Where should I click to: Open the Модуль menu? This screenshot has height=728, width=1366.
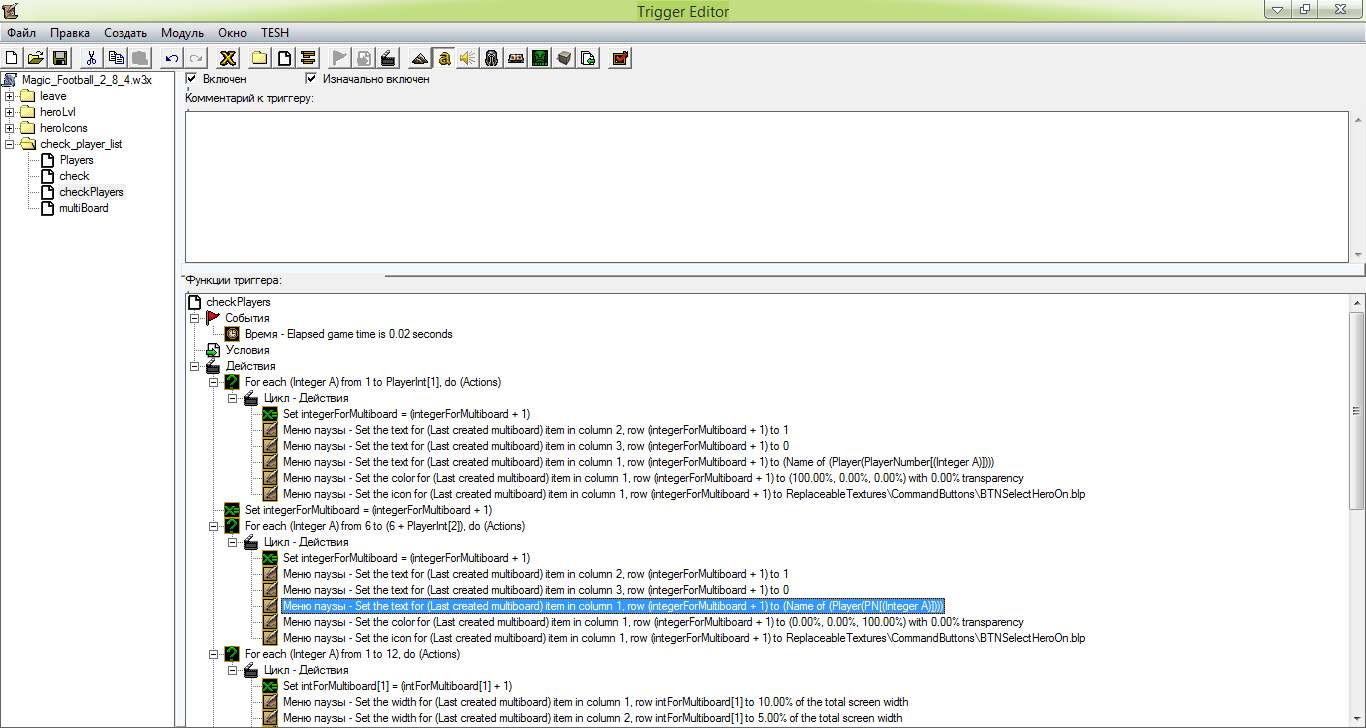tap(182, 33)
